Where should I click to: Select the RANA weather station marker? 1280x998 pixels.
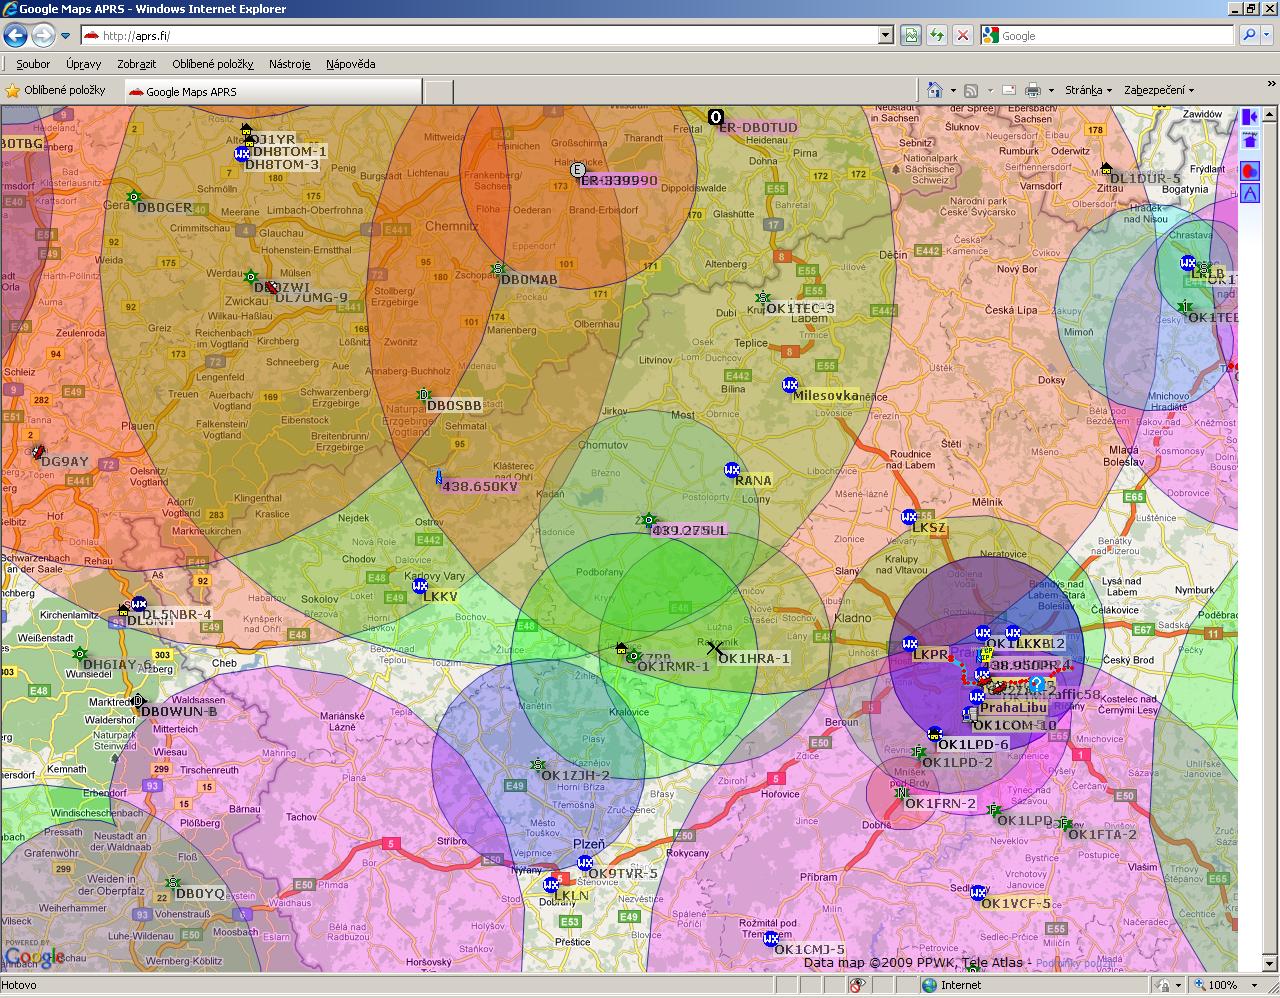(732, 470)
